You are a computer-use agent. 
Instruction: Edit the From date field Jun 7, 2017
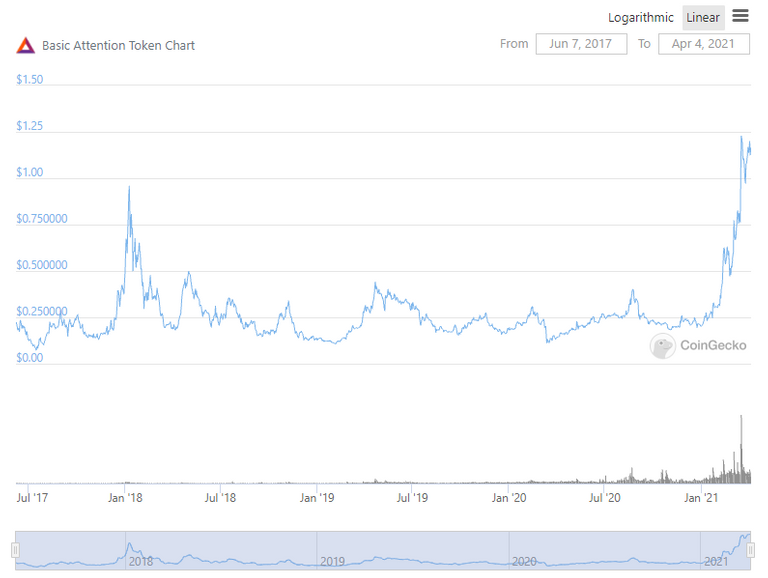point(581,44)
